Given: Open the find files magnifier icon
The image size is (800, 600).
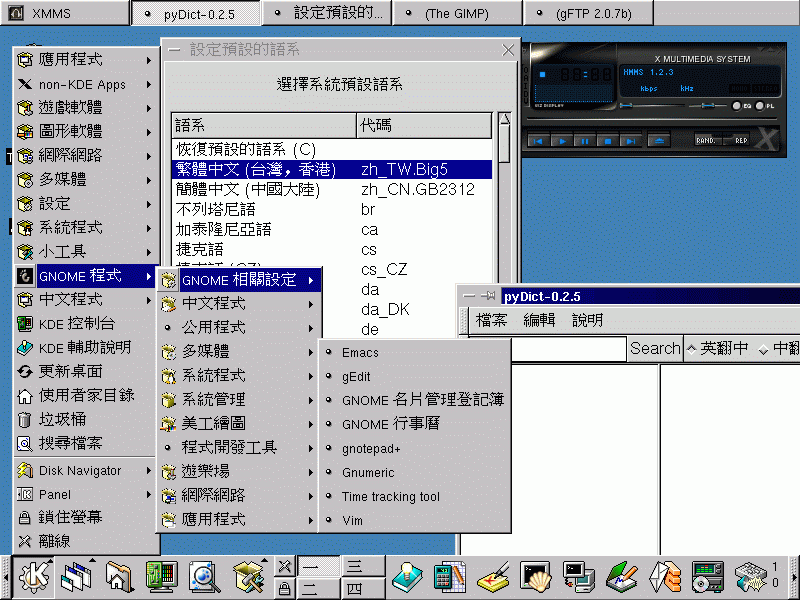Looking at the screenshot, I should point(204,577).
